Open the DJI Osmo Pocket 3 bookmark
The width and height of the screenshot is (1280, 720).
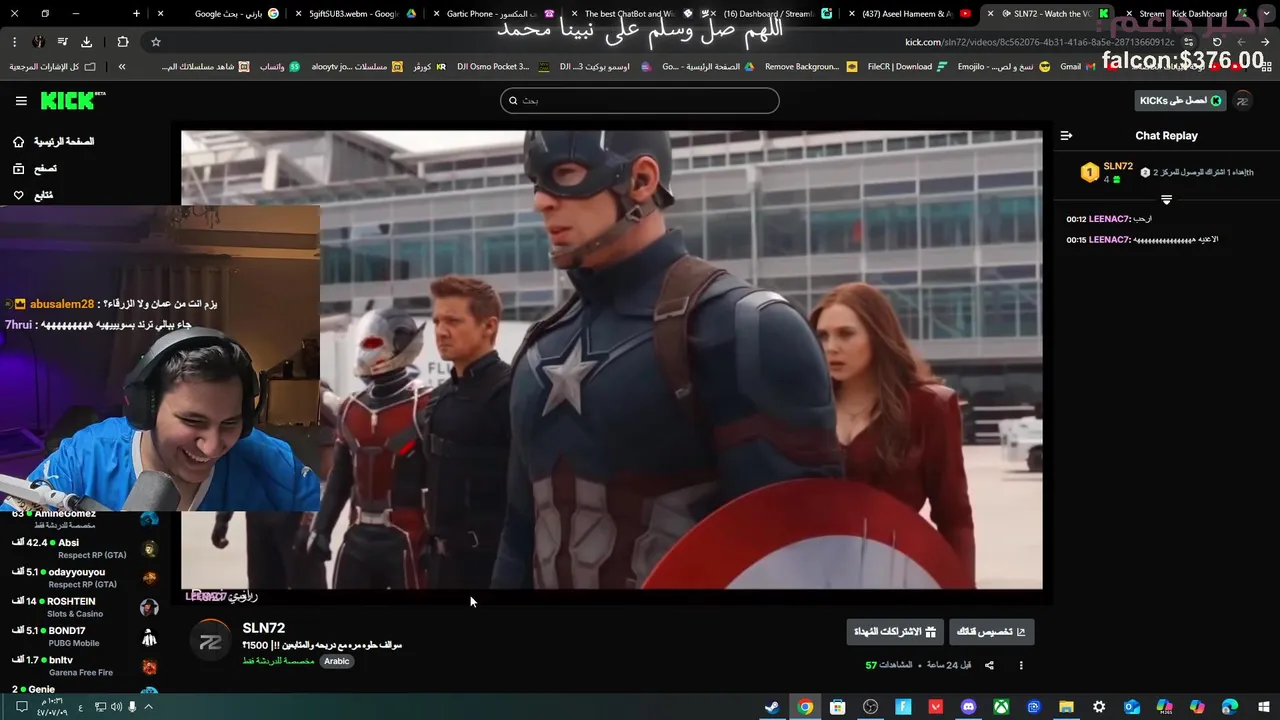[x=501, y=67]
